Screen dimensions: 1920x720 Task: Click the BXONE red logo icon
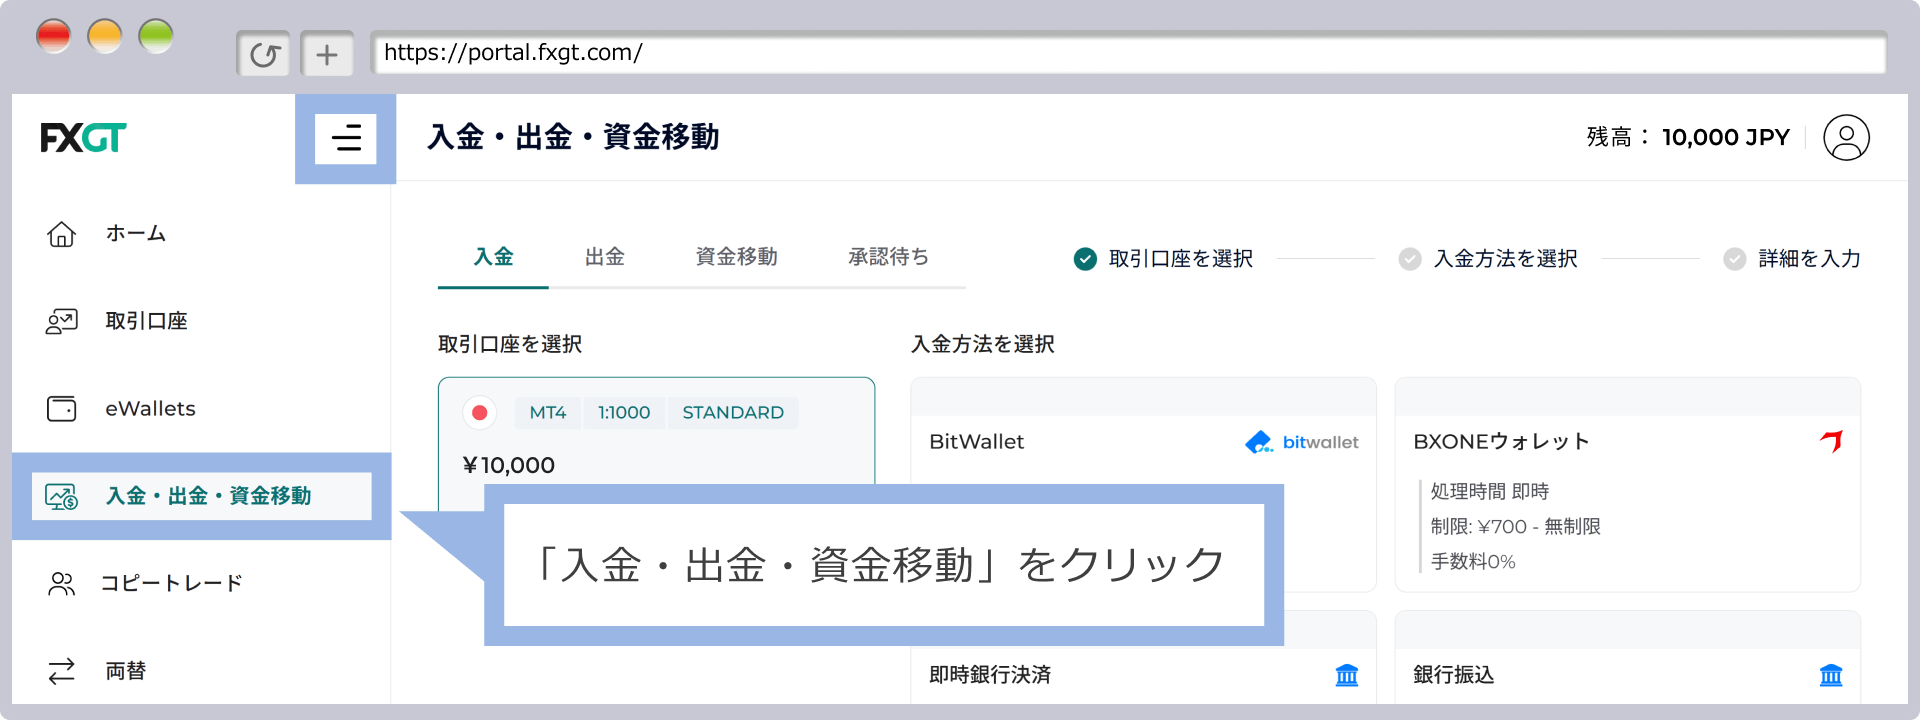coord(1832,441)
